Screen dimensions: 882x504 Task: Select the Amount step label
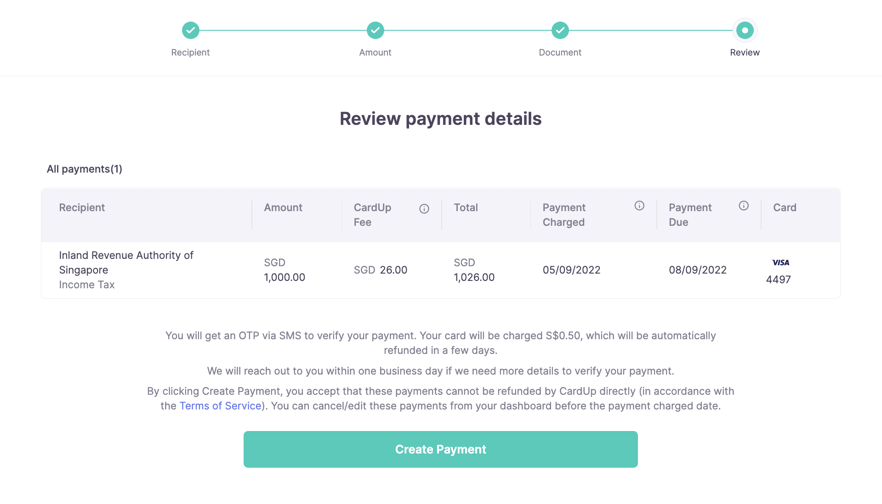(x=375, y=52)
